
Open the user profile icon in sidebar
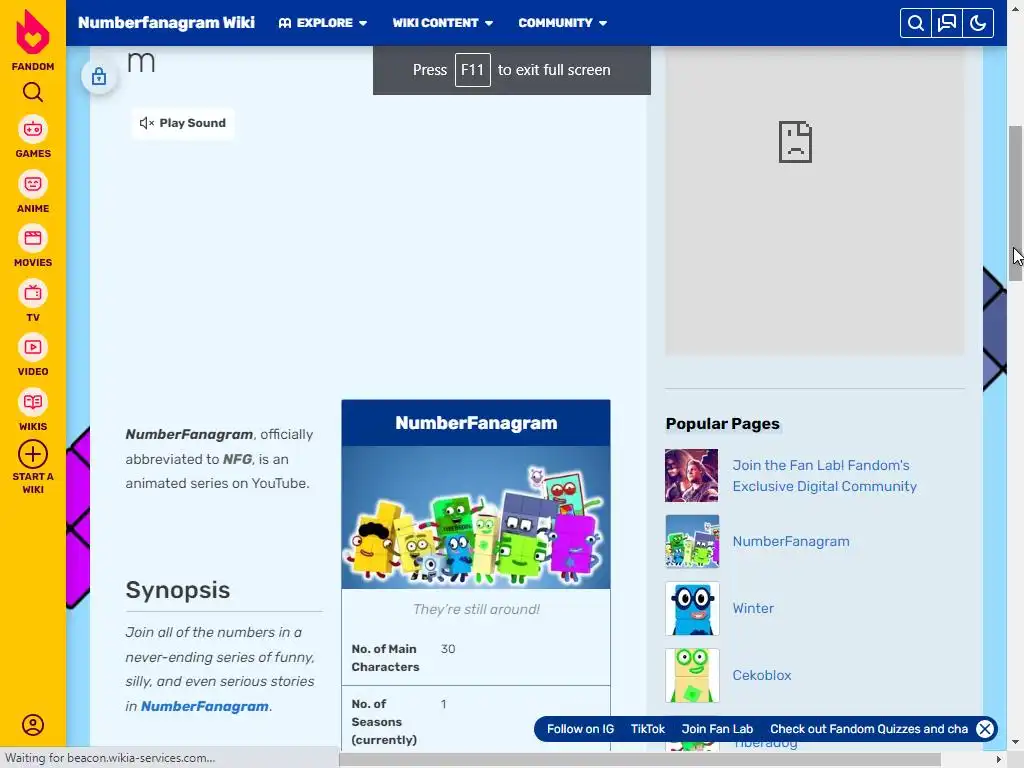point(33,725)
